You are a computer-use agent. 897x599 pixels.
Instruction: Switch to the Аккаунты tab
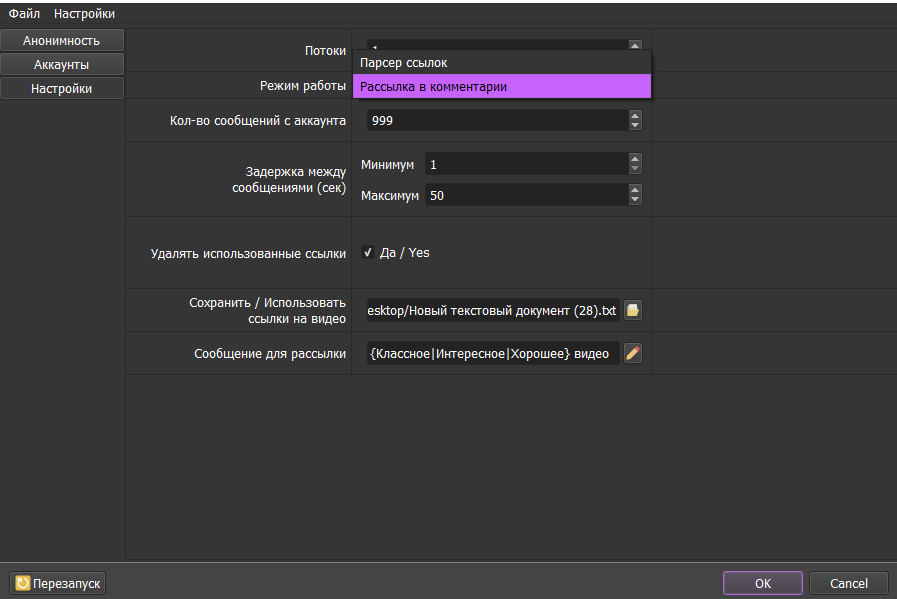tap(61, 65)
